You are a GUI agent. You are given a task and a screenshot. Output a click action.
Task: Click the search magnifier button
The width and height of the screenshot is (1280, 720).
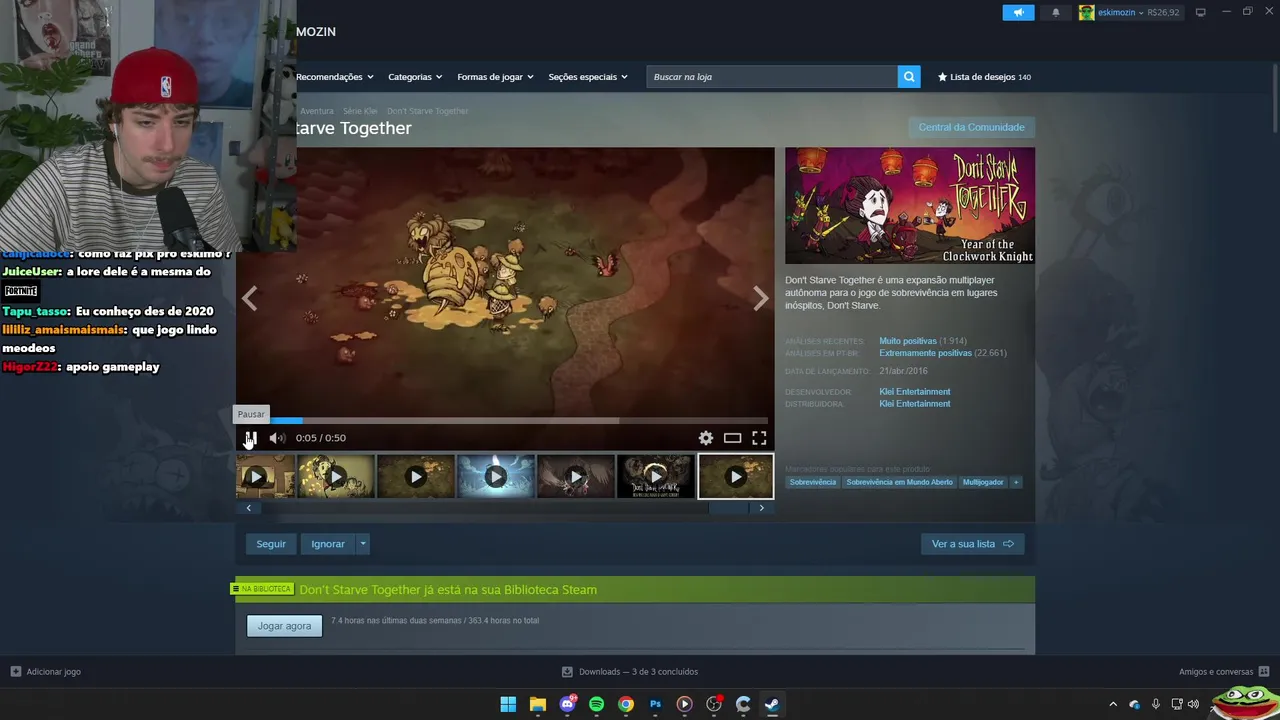909,77
